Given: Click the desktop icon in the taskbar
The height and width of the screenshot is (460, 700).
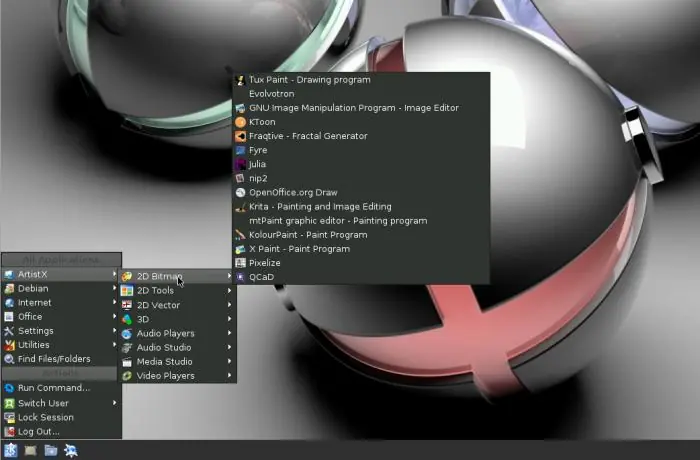Looking at the screenshot, I should (30, 450).
